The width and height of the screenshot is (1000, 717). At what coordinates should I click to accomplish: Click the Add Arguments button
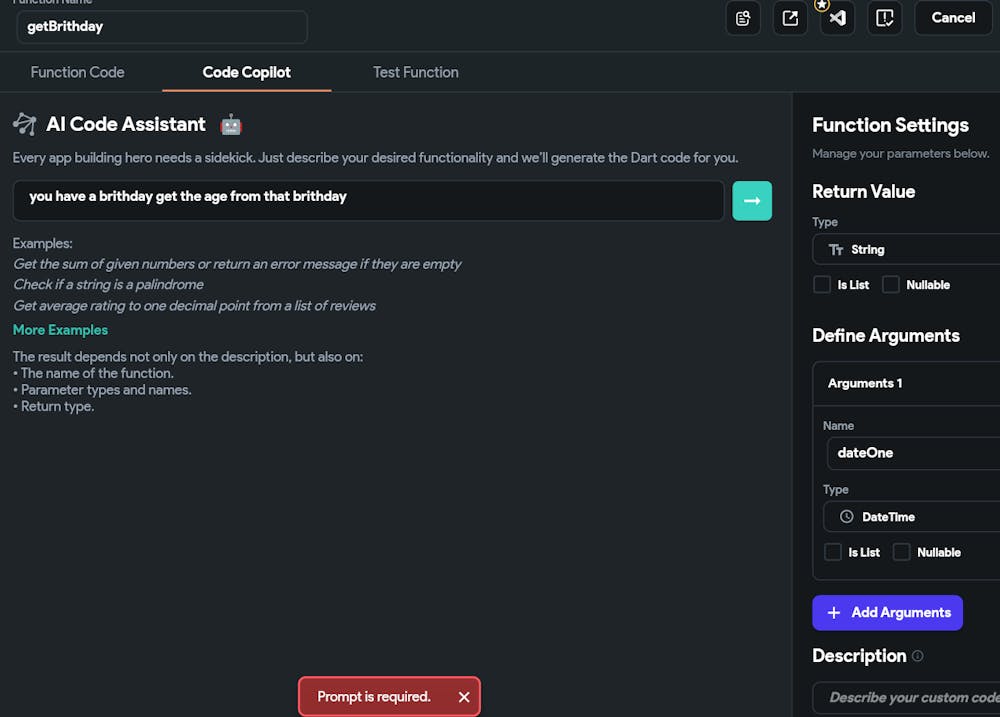pos(887,612)
